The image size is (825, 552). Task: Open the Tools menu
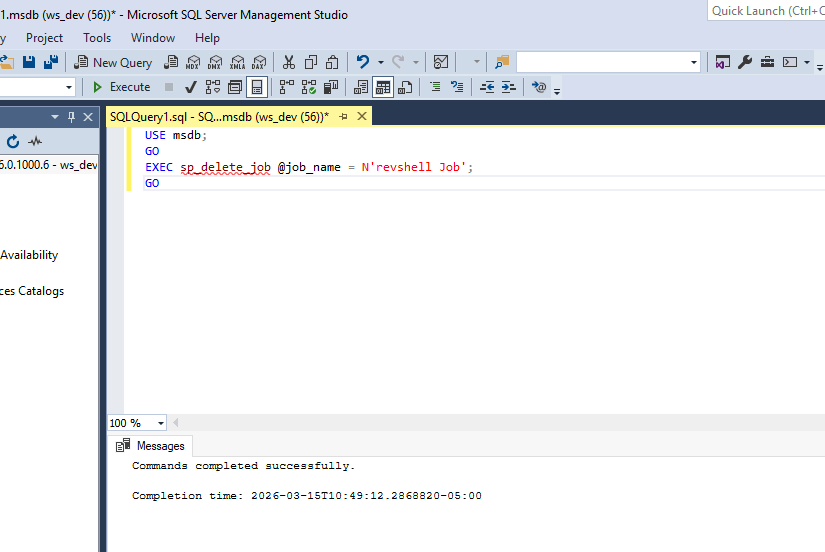(97, 38)
